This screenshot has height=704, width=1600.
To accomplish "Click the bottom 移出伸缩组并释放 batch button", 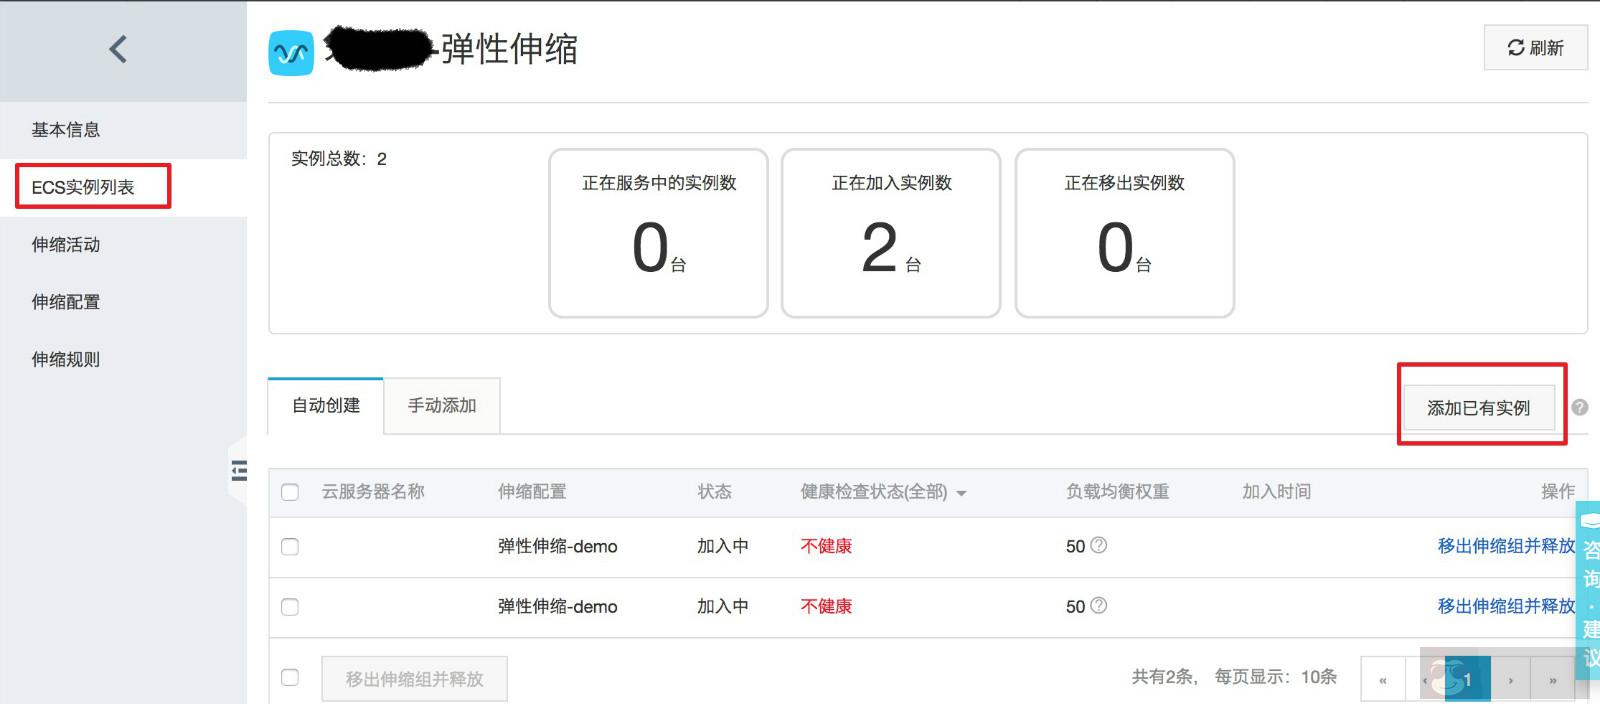I will pos(414,679).
